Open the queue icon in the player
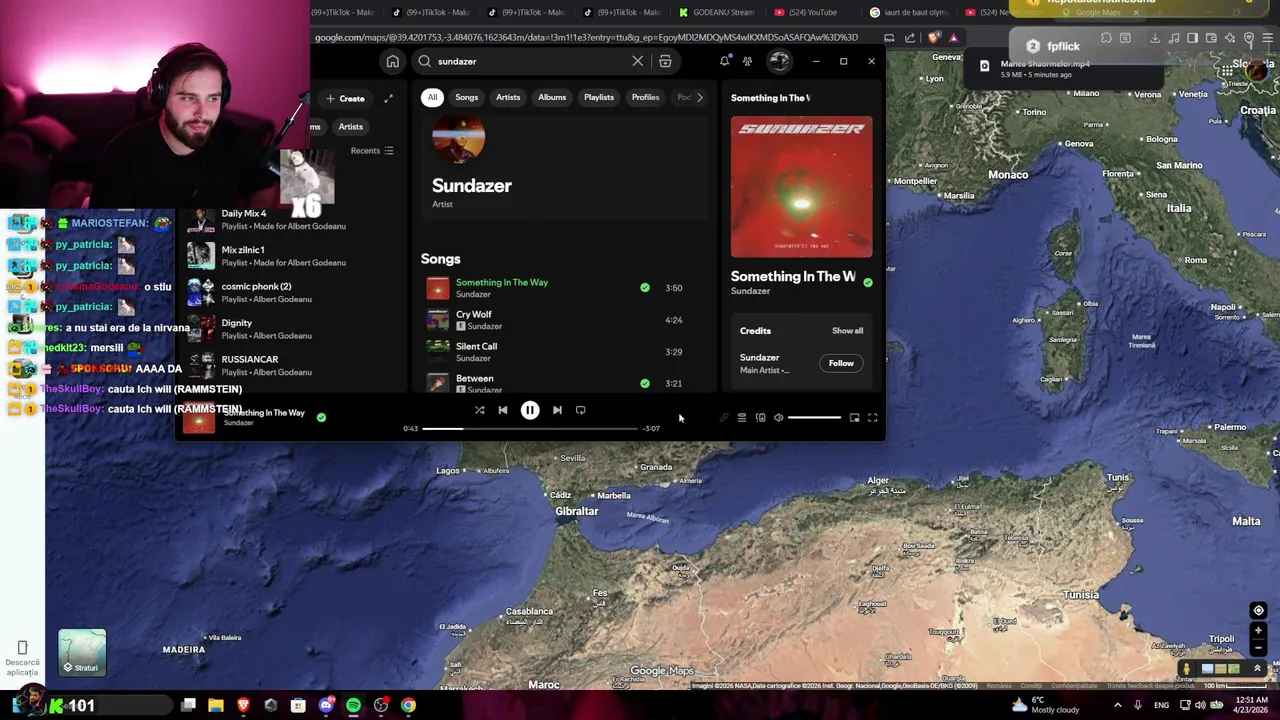 [x=742, y=418]
